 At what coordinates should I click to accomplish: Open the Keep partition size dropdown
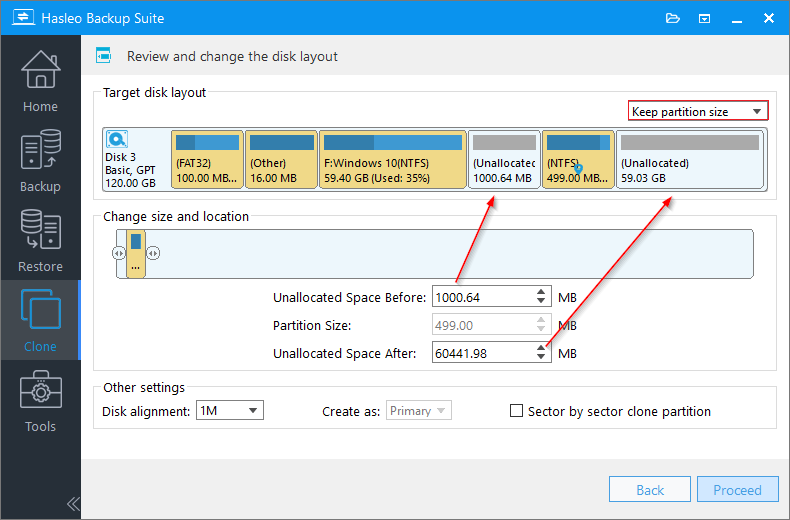[x=698, y=111]
